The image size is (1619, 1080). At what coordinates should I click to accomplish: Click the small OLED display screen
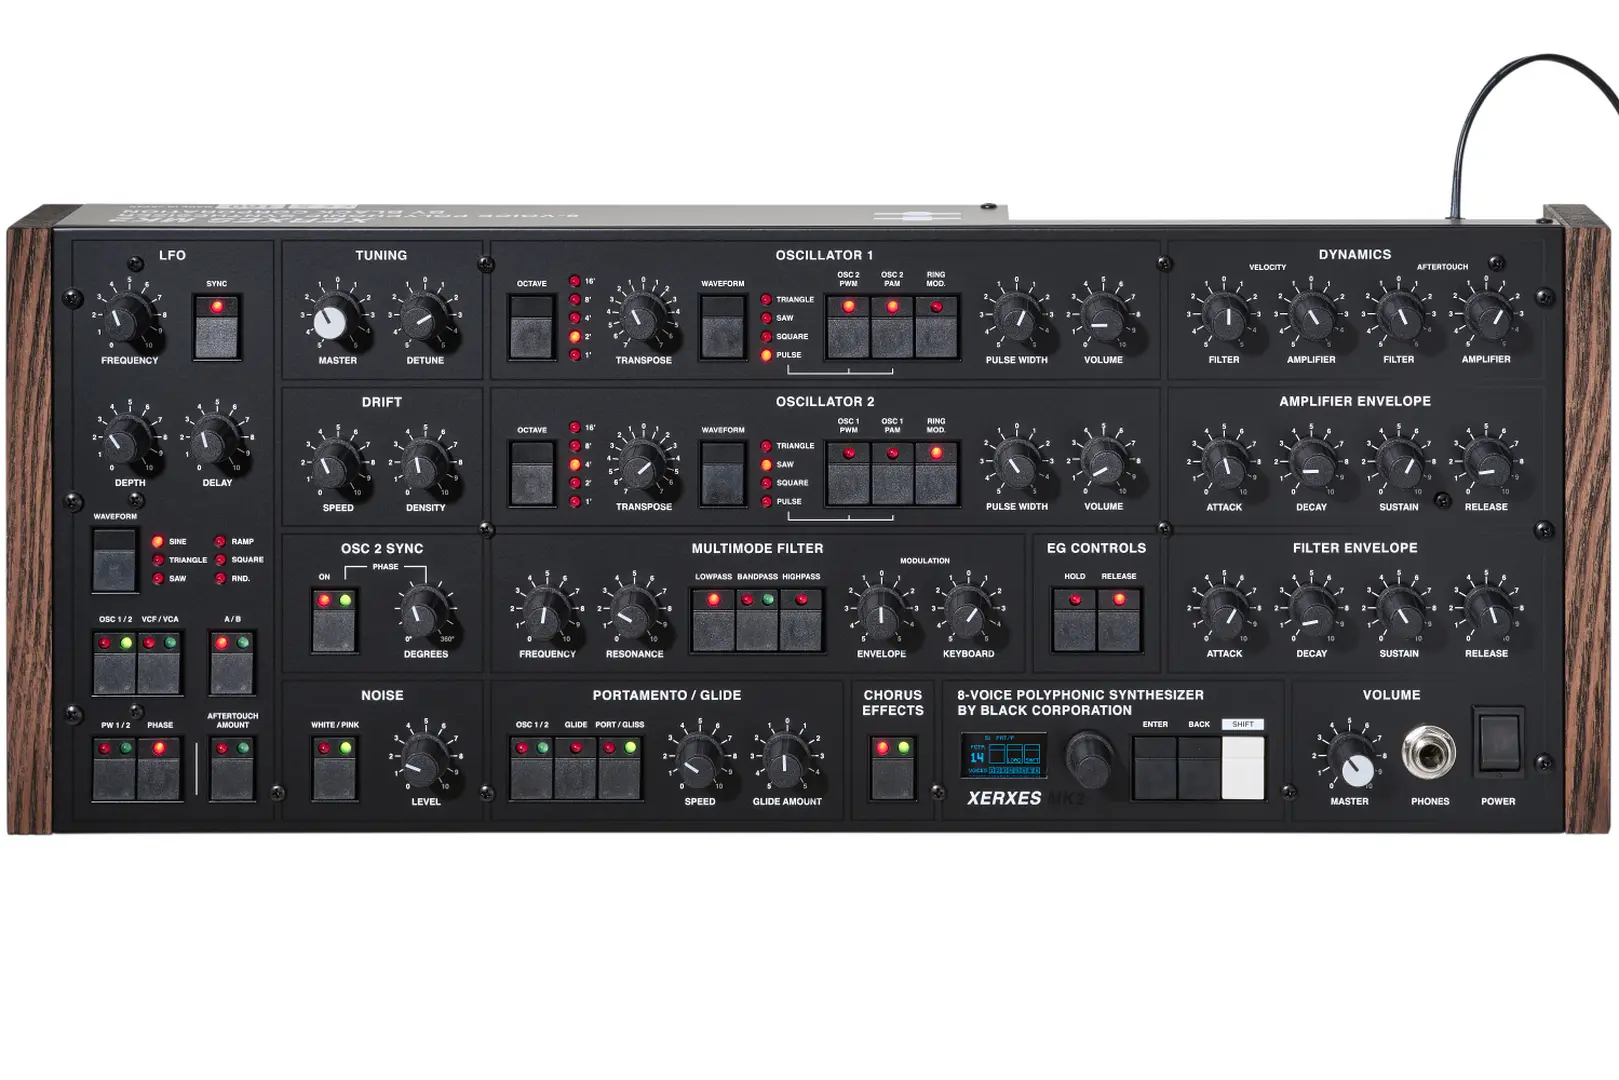tap(1004, 756)
